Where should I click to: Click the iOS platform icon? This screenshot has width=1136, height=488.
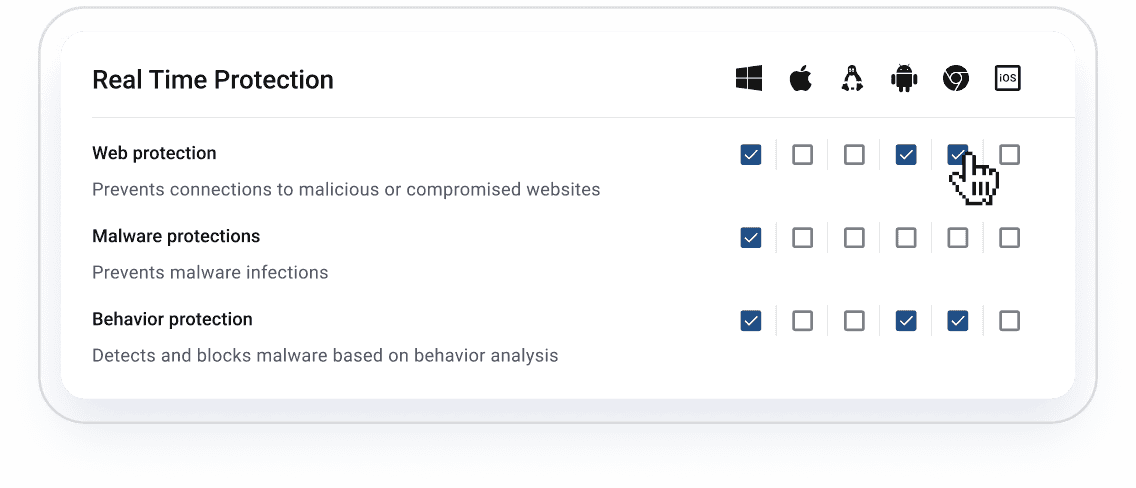1008,79
